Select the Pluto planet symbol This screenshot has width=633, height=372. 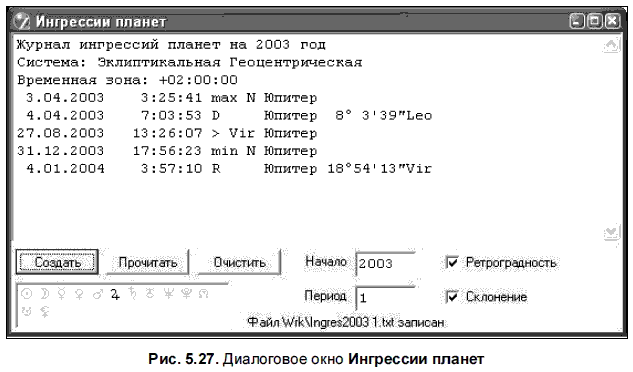click(x=186, y=293)
